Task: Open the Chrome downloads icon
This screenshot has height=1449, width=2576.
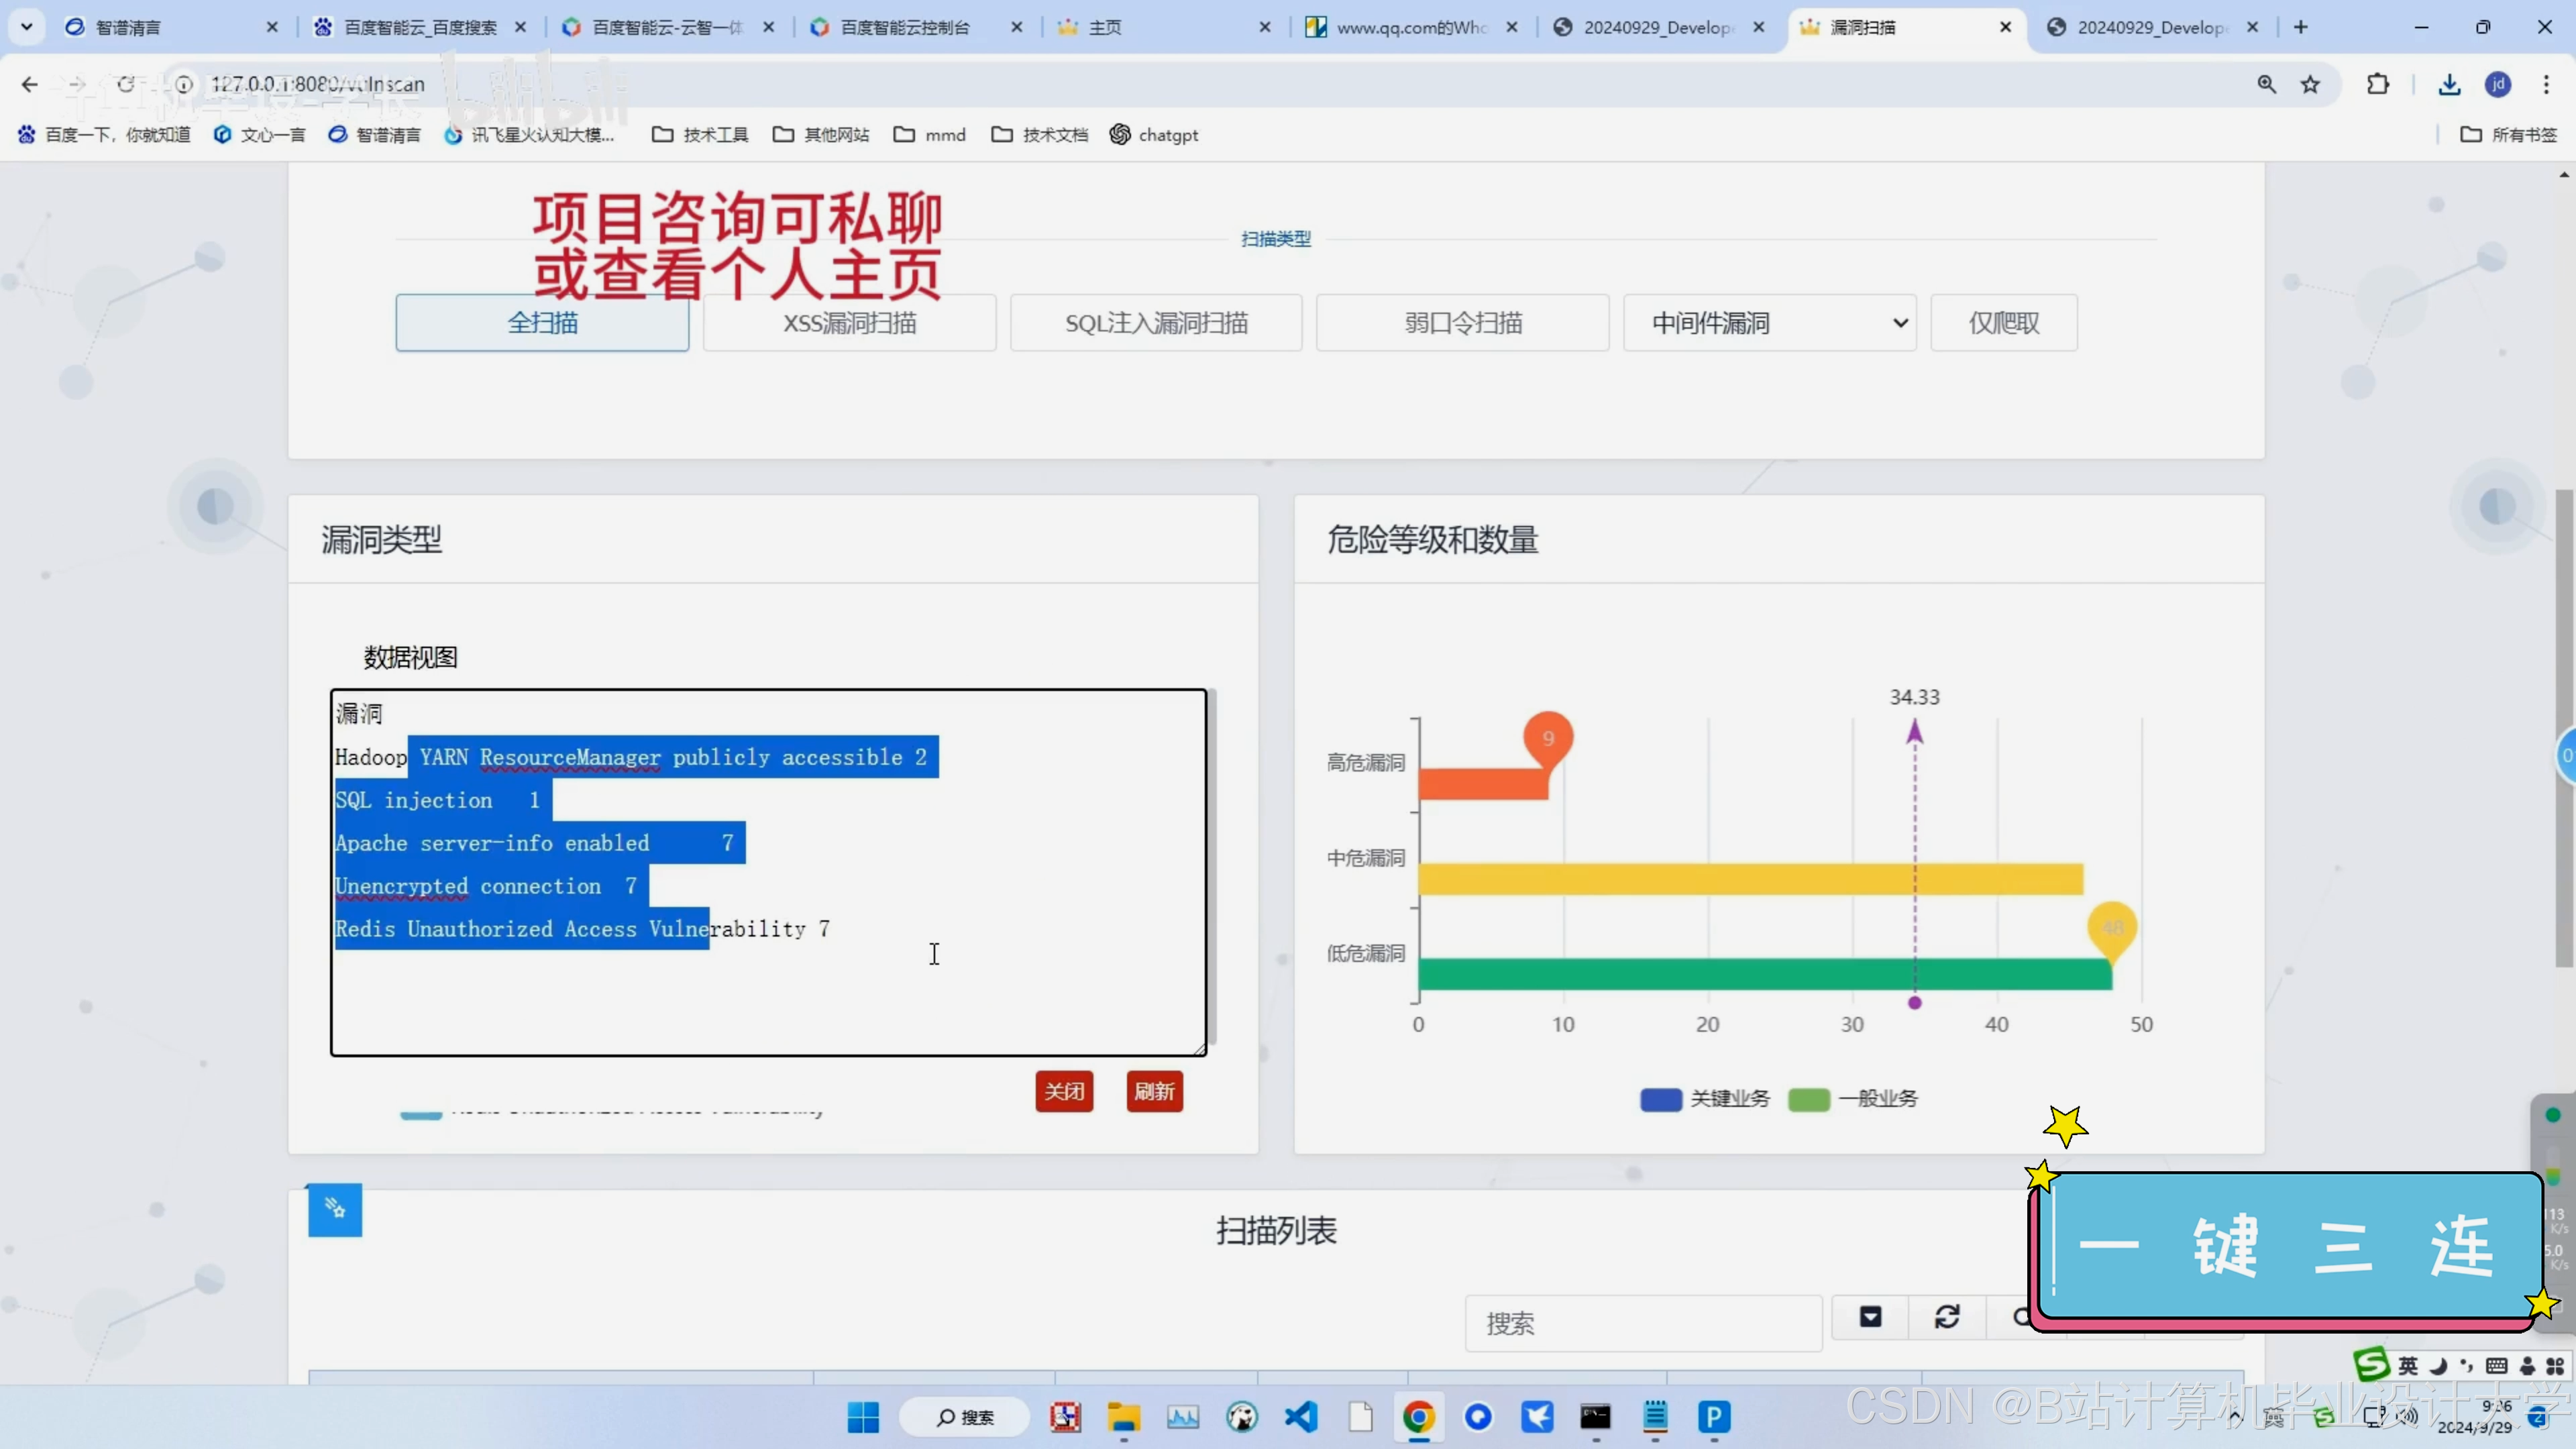Action: [x=2449, y=85]
